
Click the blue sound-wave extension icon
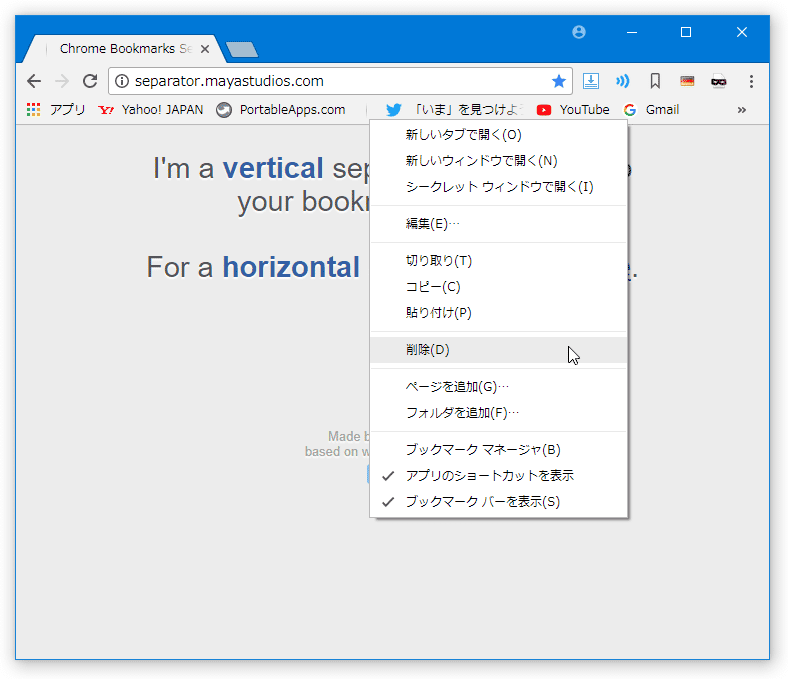point(623,81)
